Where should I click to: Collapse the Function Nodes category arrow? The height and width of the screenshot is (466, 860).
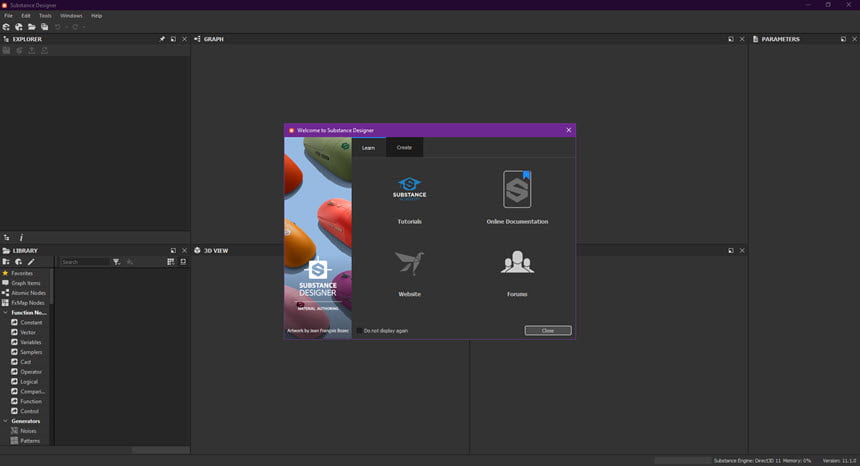pos(5,312)
